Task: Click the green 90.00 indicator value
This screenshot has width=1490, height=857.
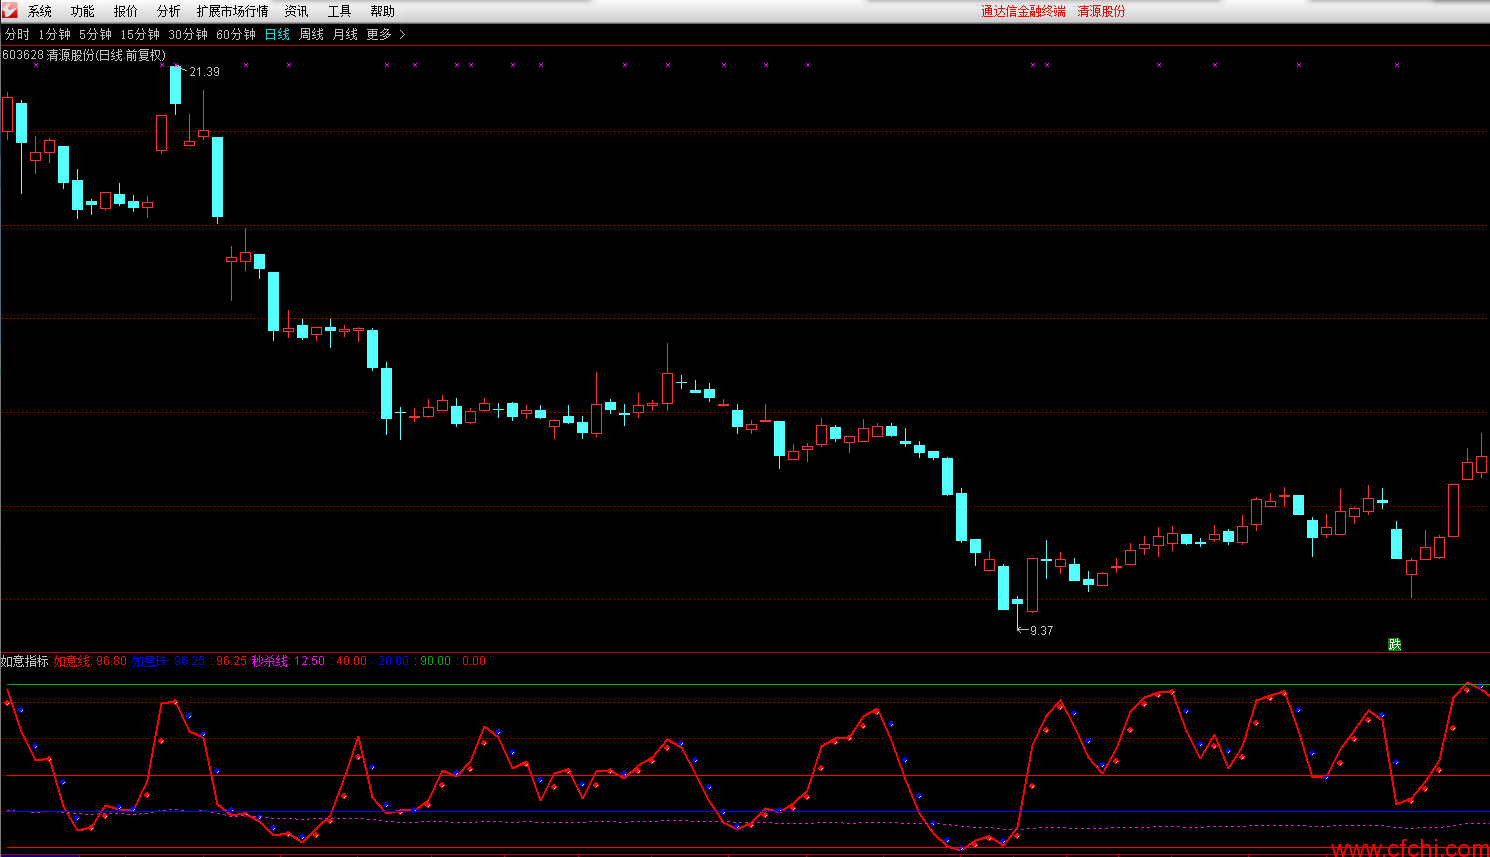Action: [435, 662]
